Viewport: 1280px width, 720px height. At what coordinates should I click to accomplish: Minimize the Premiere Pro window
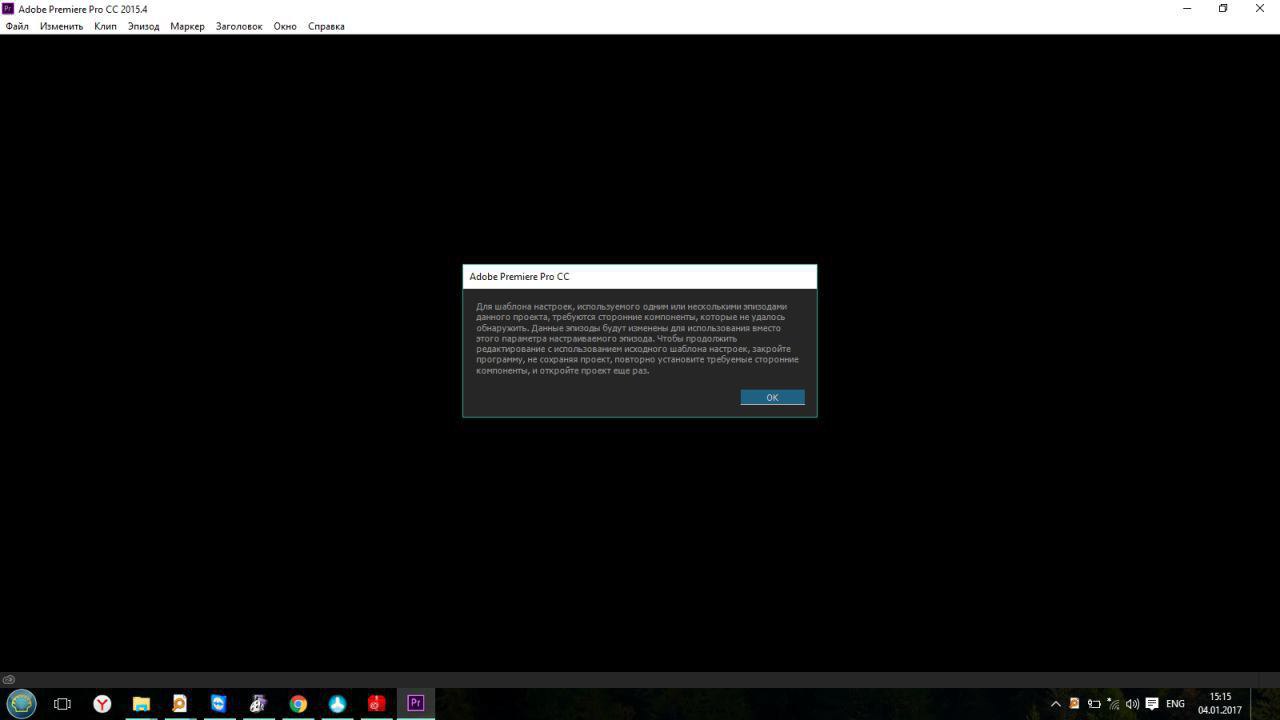[1187, 9]
